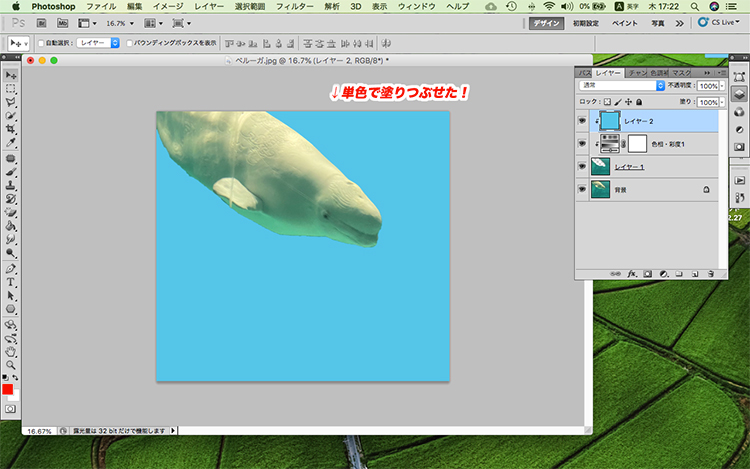
Task: Click the add layer style fx icon
Action: click(x=632, y=273)
